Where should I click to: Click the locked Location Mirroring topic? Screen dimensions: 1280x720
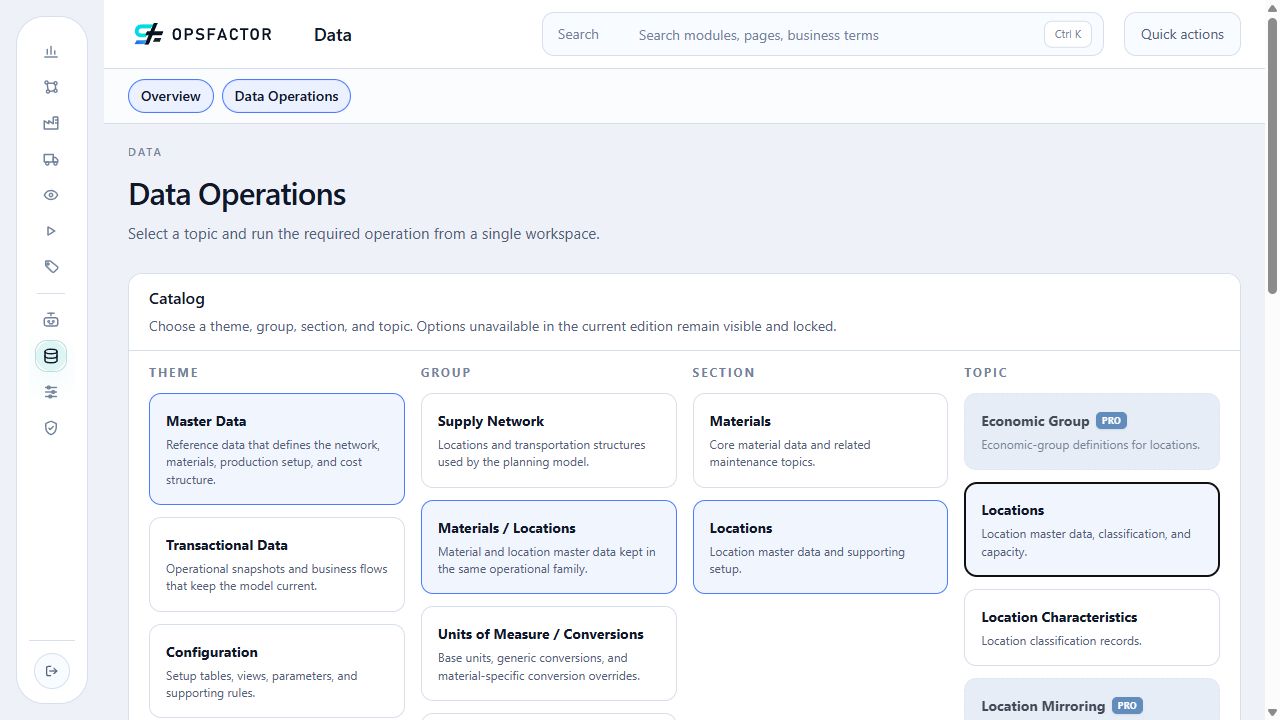click(1092, 699)
